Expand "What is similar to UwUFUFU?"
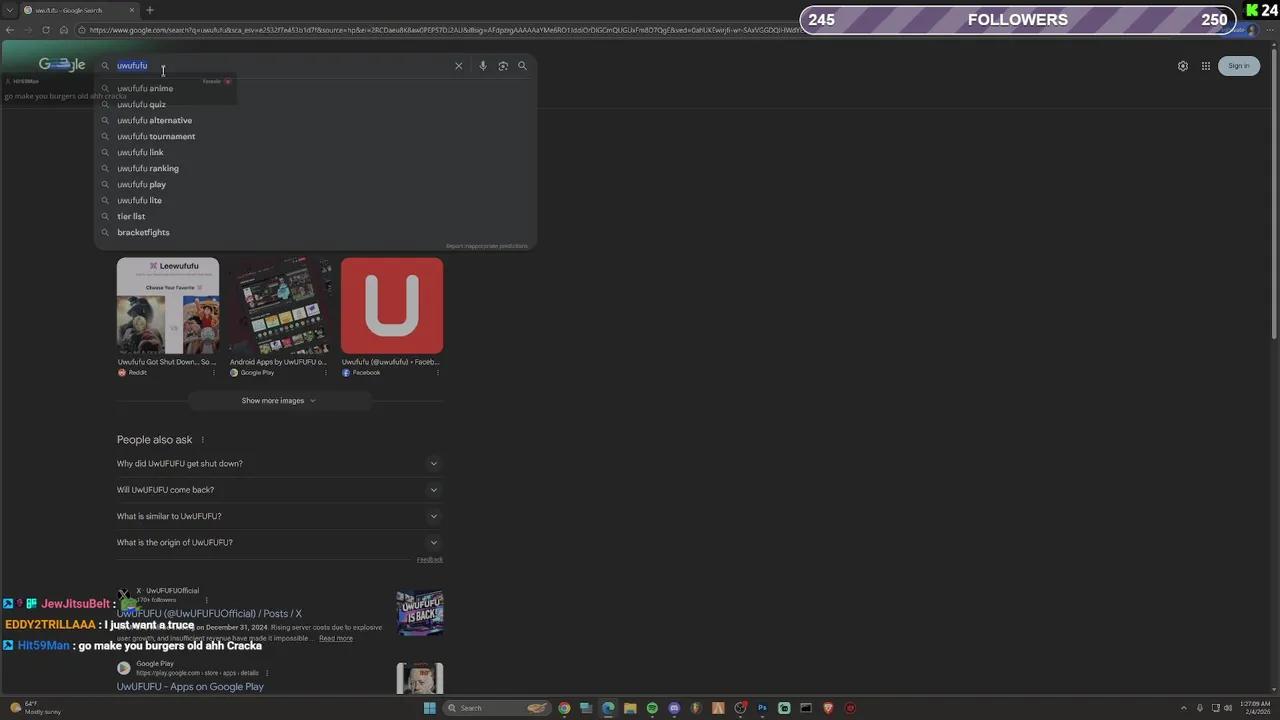This screenshot has width=1280, height=720. [279, 516]
